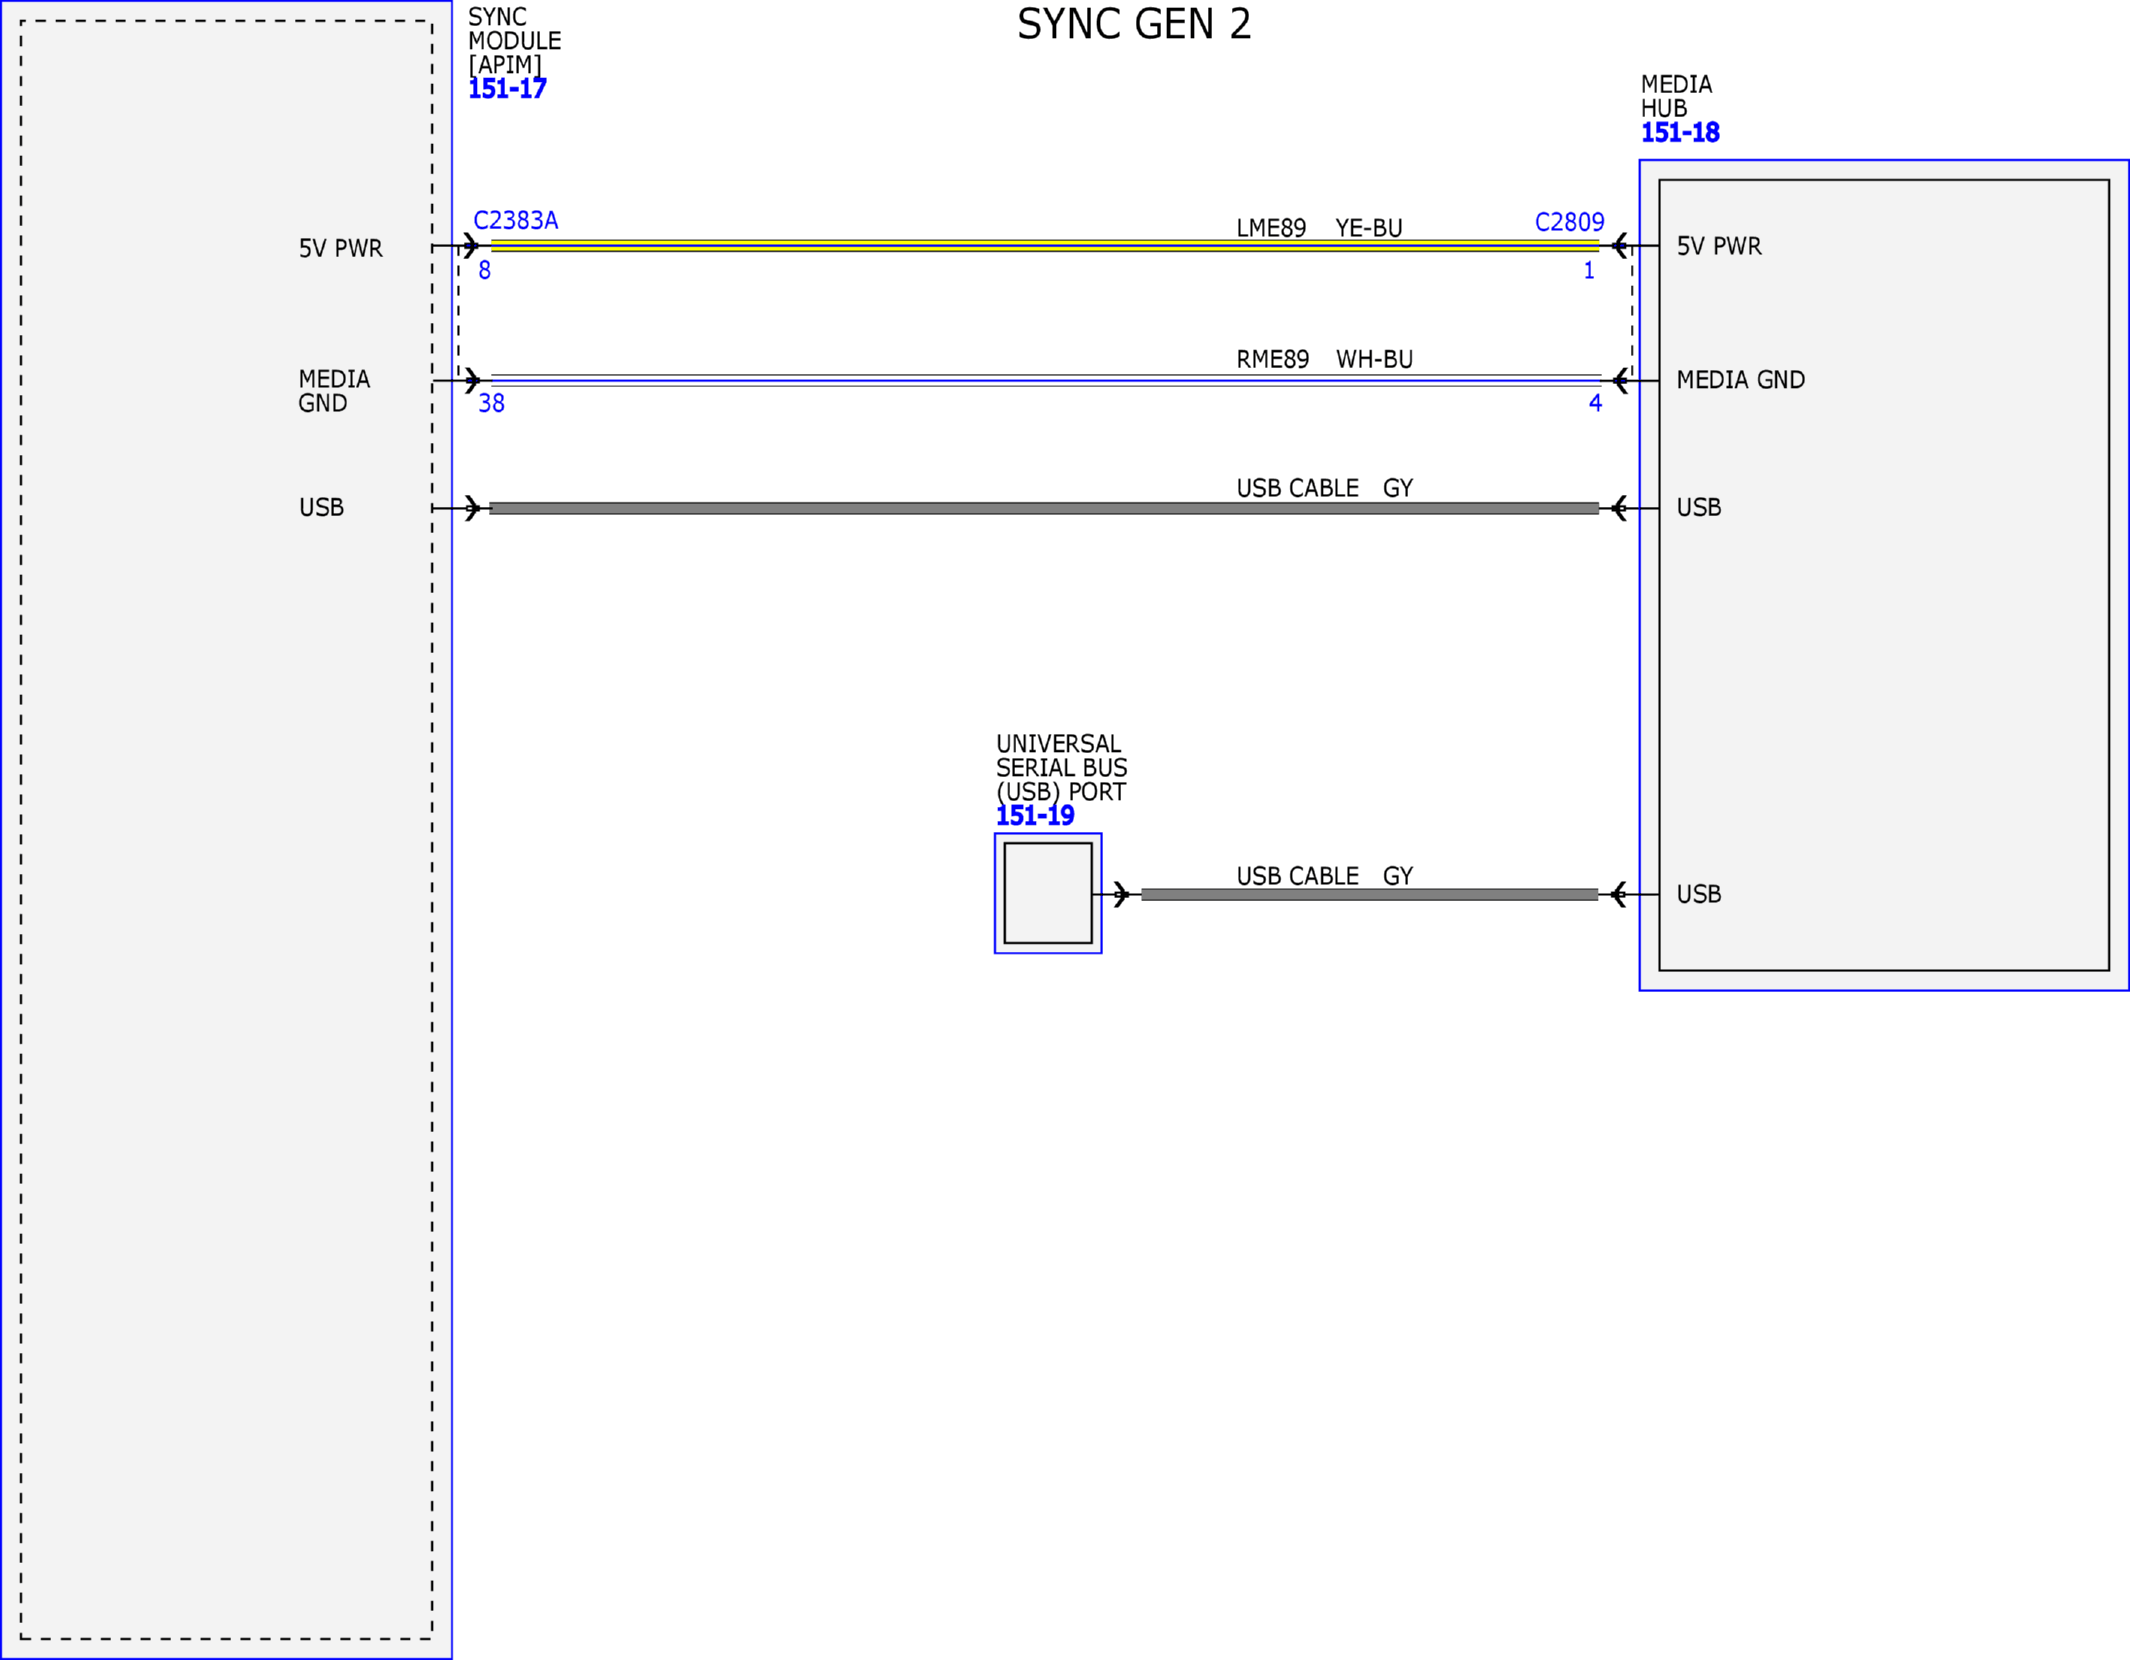The height and width of the screenshot is (1660, 2130).
Task: Click pin number 38 on SYNC module
Action: (491, 403)
